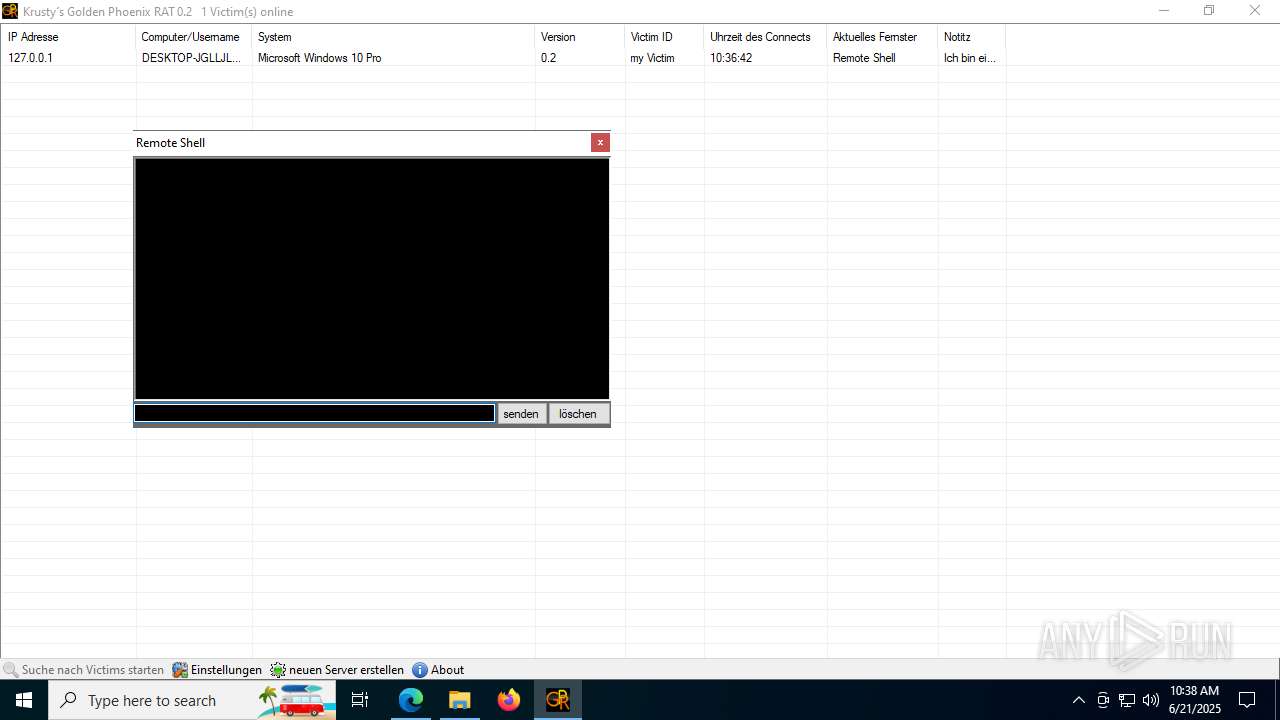Sort by Computer/Username column header
1280x720 pixels.
click(x=193, y=36)
